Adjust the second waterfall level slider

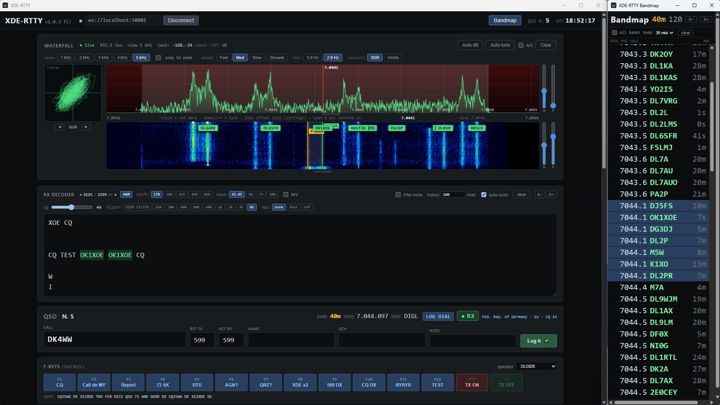pyautogui.click(x=553, y=144)
